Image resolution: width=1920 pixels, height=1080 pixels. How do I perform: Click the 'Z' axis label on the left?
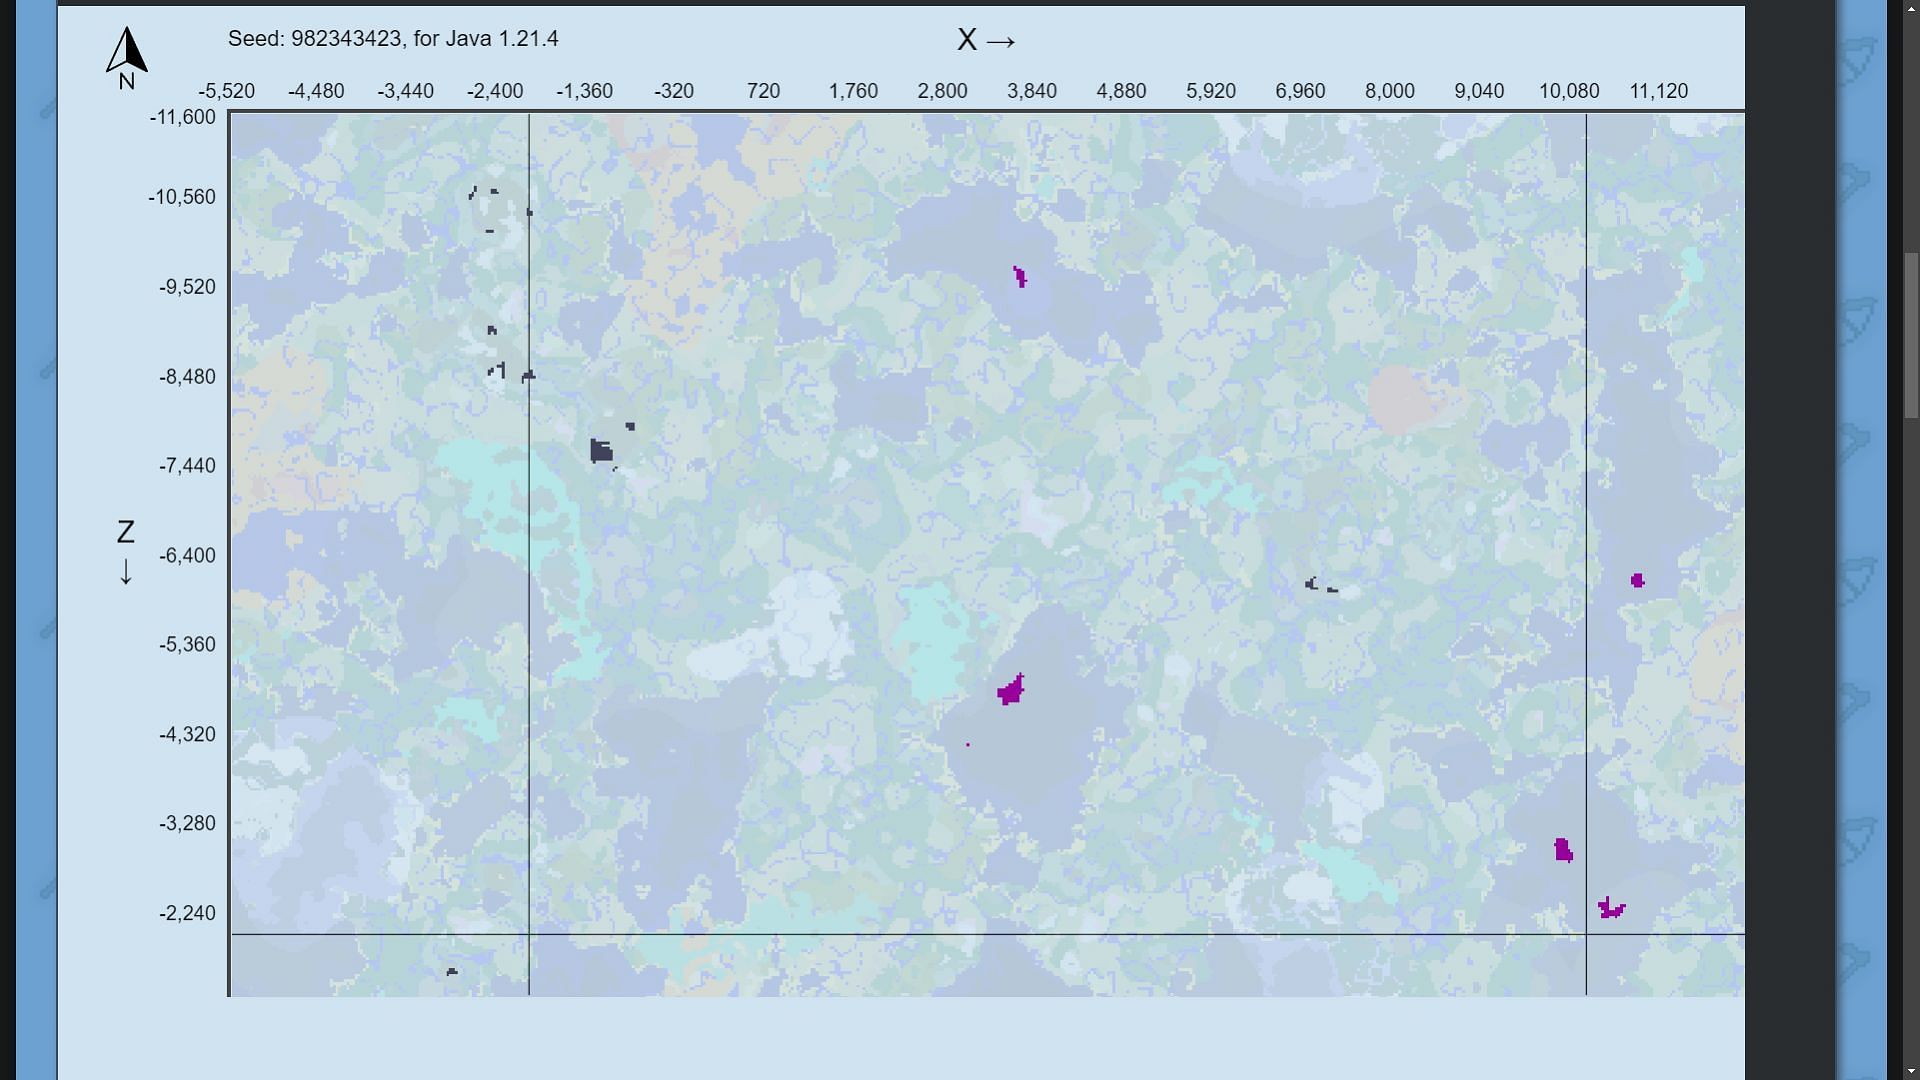pyautogui.click(x=125, y=532)
